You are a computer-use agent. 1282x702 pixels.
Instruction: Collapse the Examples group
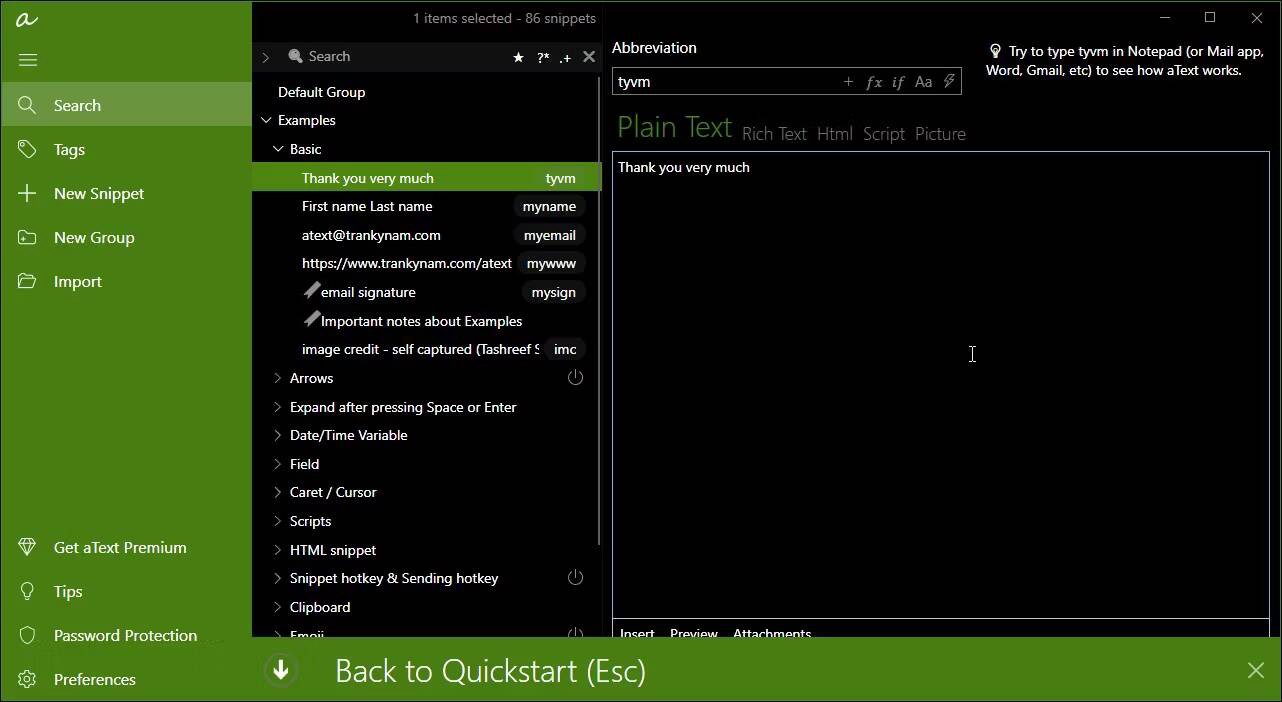(x=266, y=120)
